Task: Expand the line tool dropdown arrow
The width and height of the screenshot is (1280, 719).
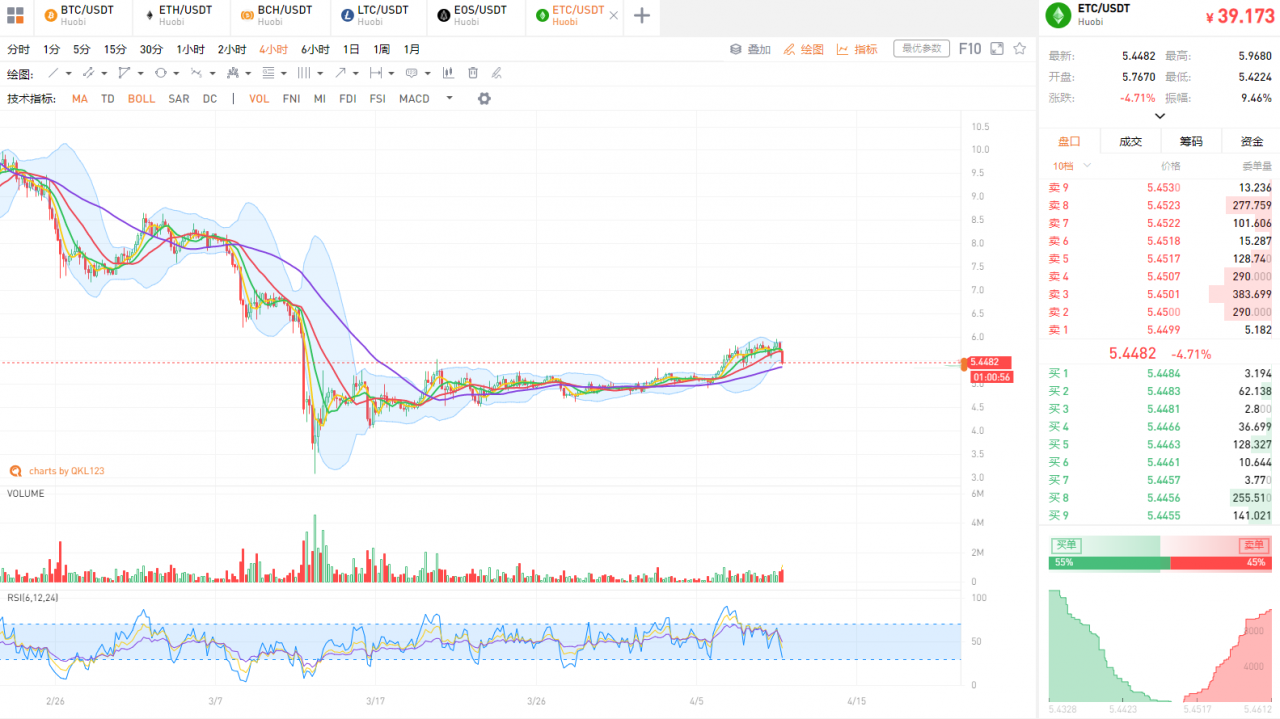Action: [69, 73]
